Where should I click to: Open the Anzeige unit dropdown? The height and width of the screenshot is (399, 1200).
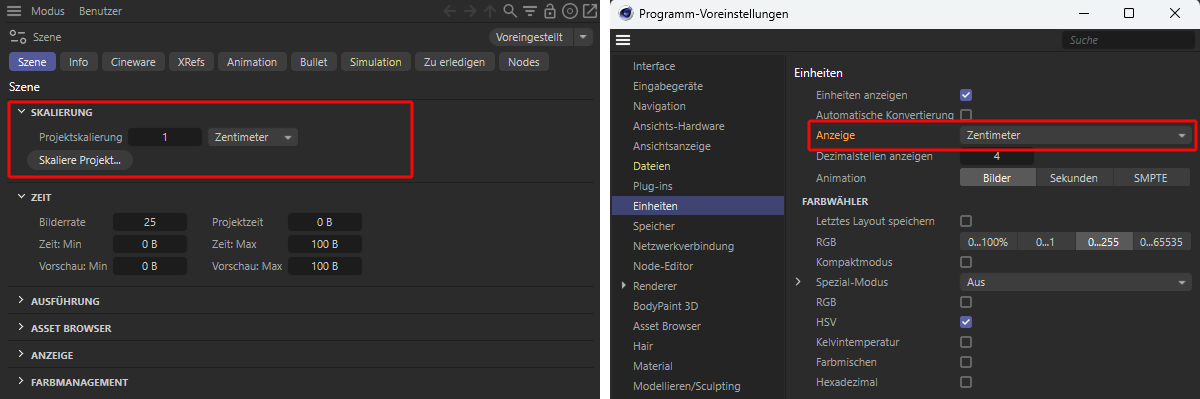[1075, 135]
